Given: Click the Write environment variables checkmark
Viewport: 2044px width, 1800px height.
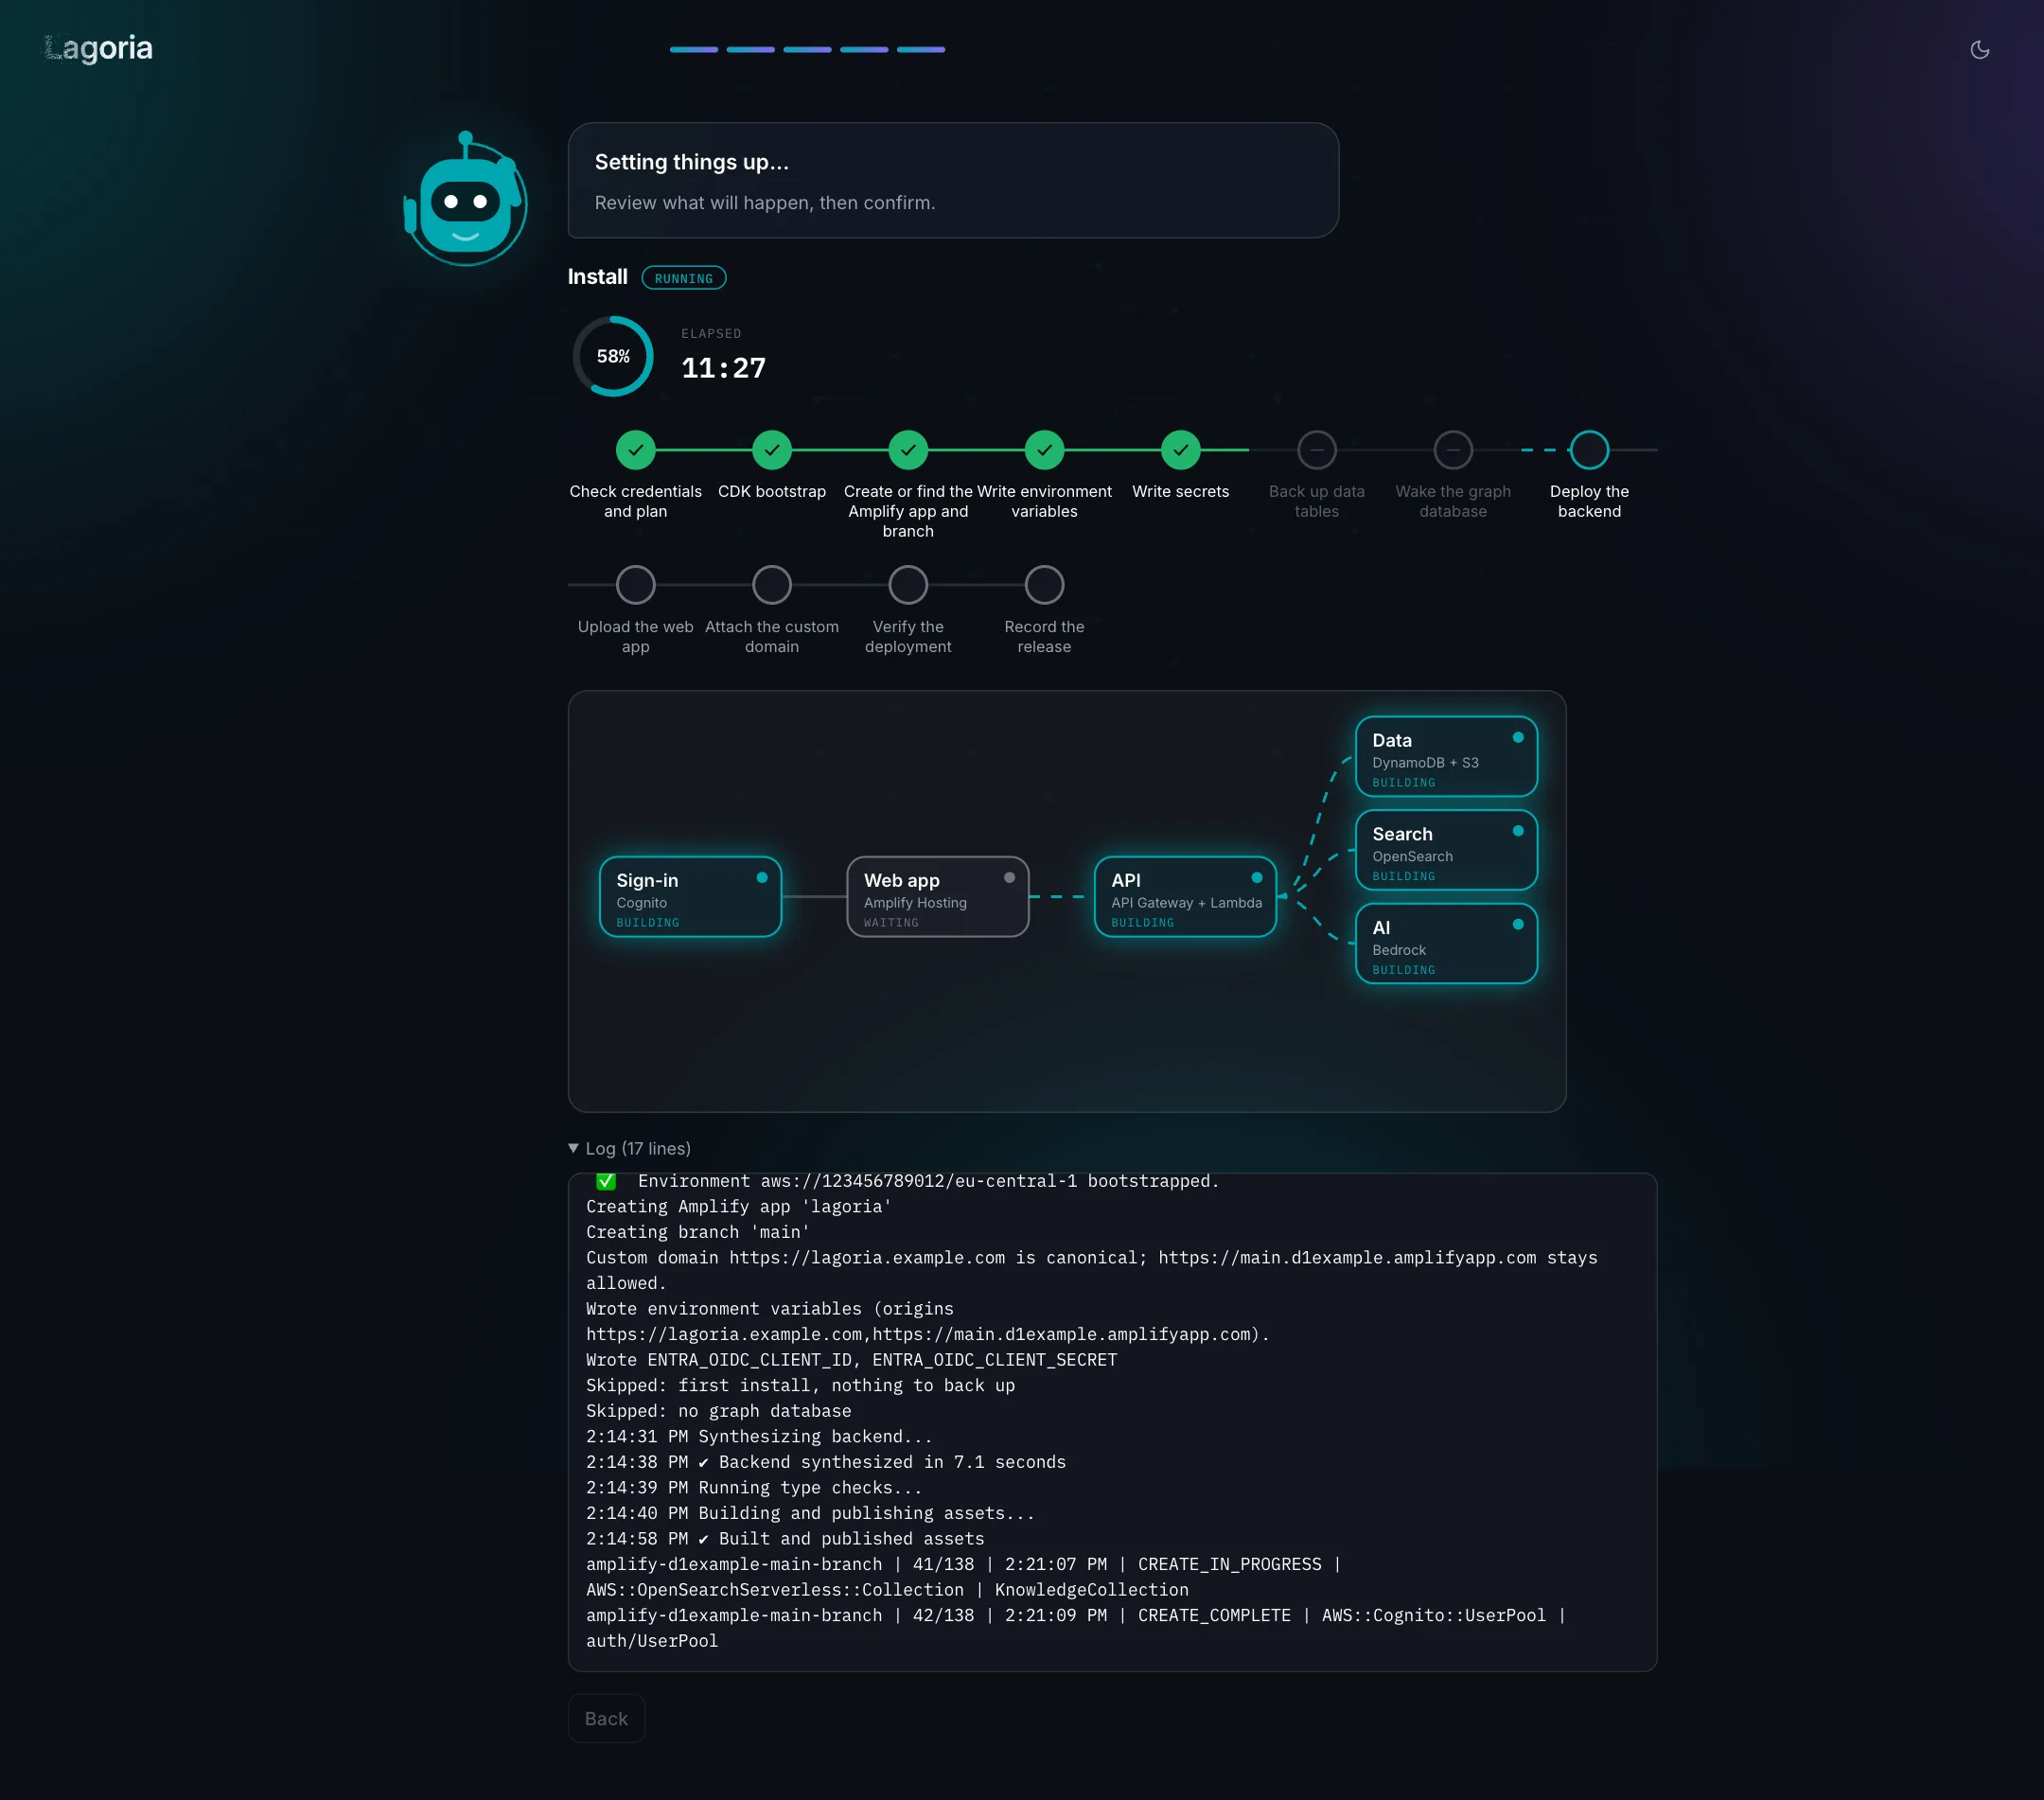Looking at the screenshot, I should point(1044,450).
